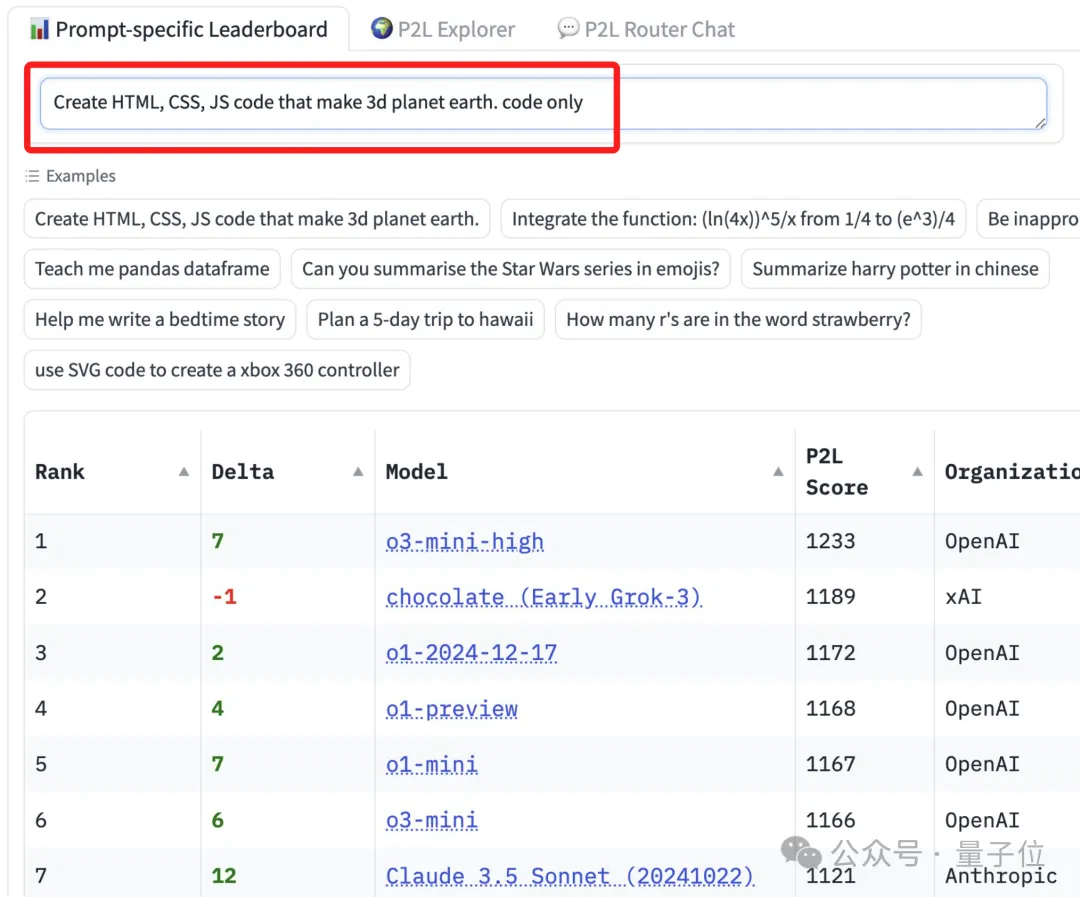Screen dimensions: 1080x897
Task: Sort table by P2L Score arrow
Action: 917,472
